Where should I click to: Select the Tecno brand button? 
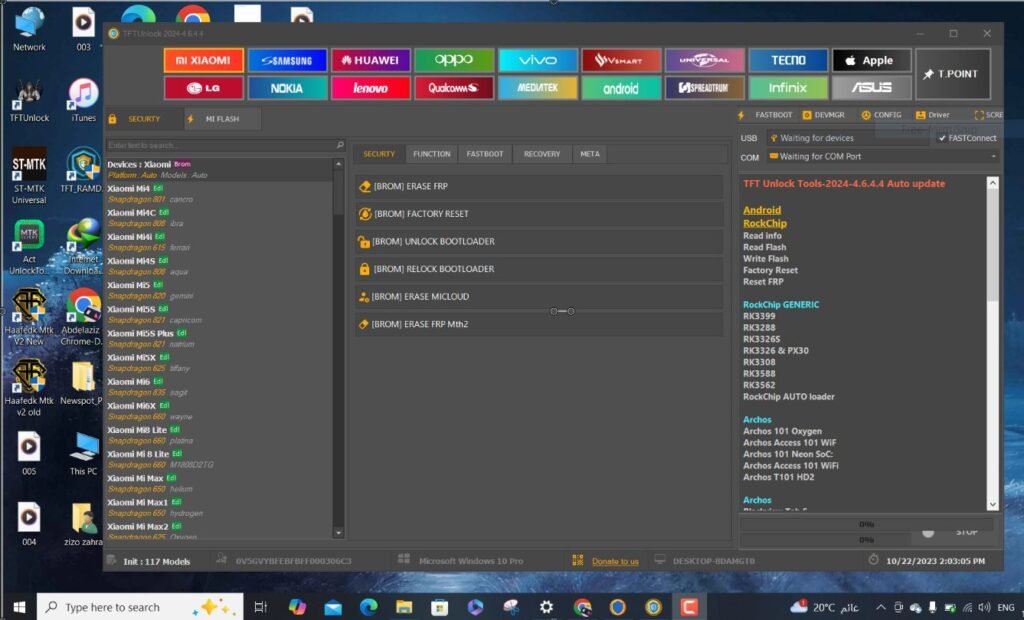coord(788,60)
